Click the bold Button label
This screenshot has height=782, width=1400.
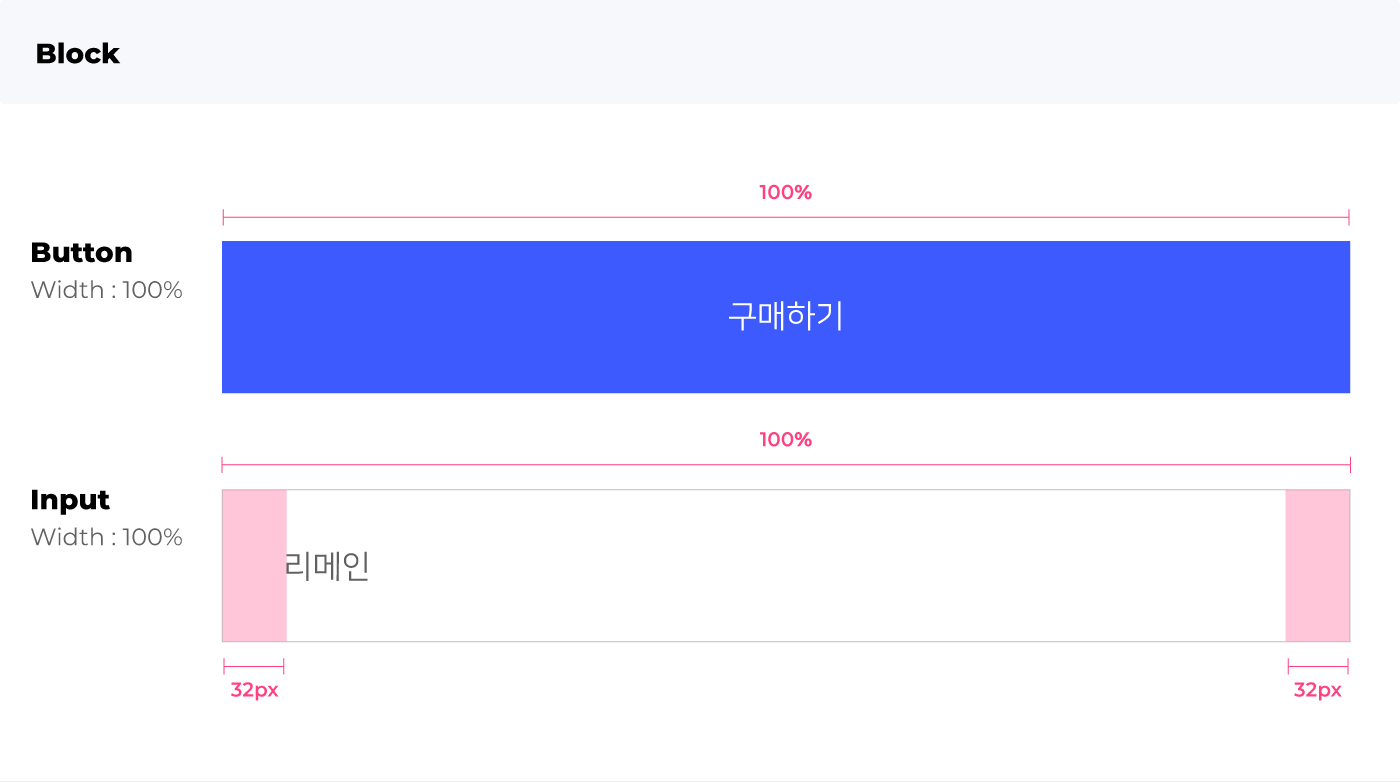click(82, 252)
